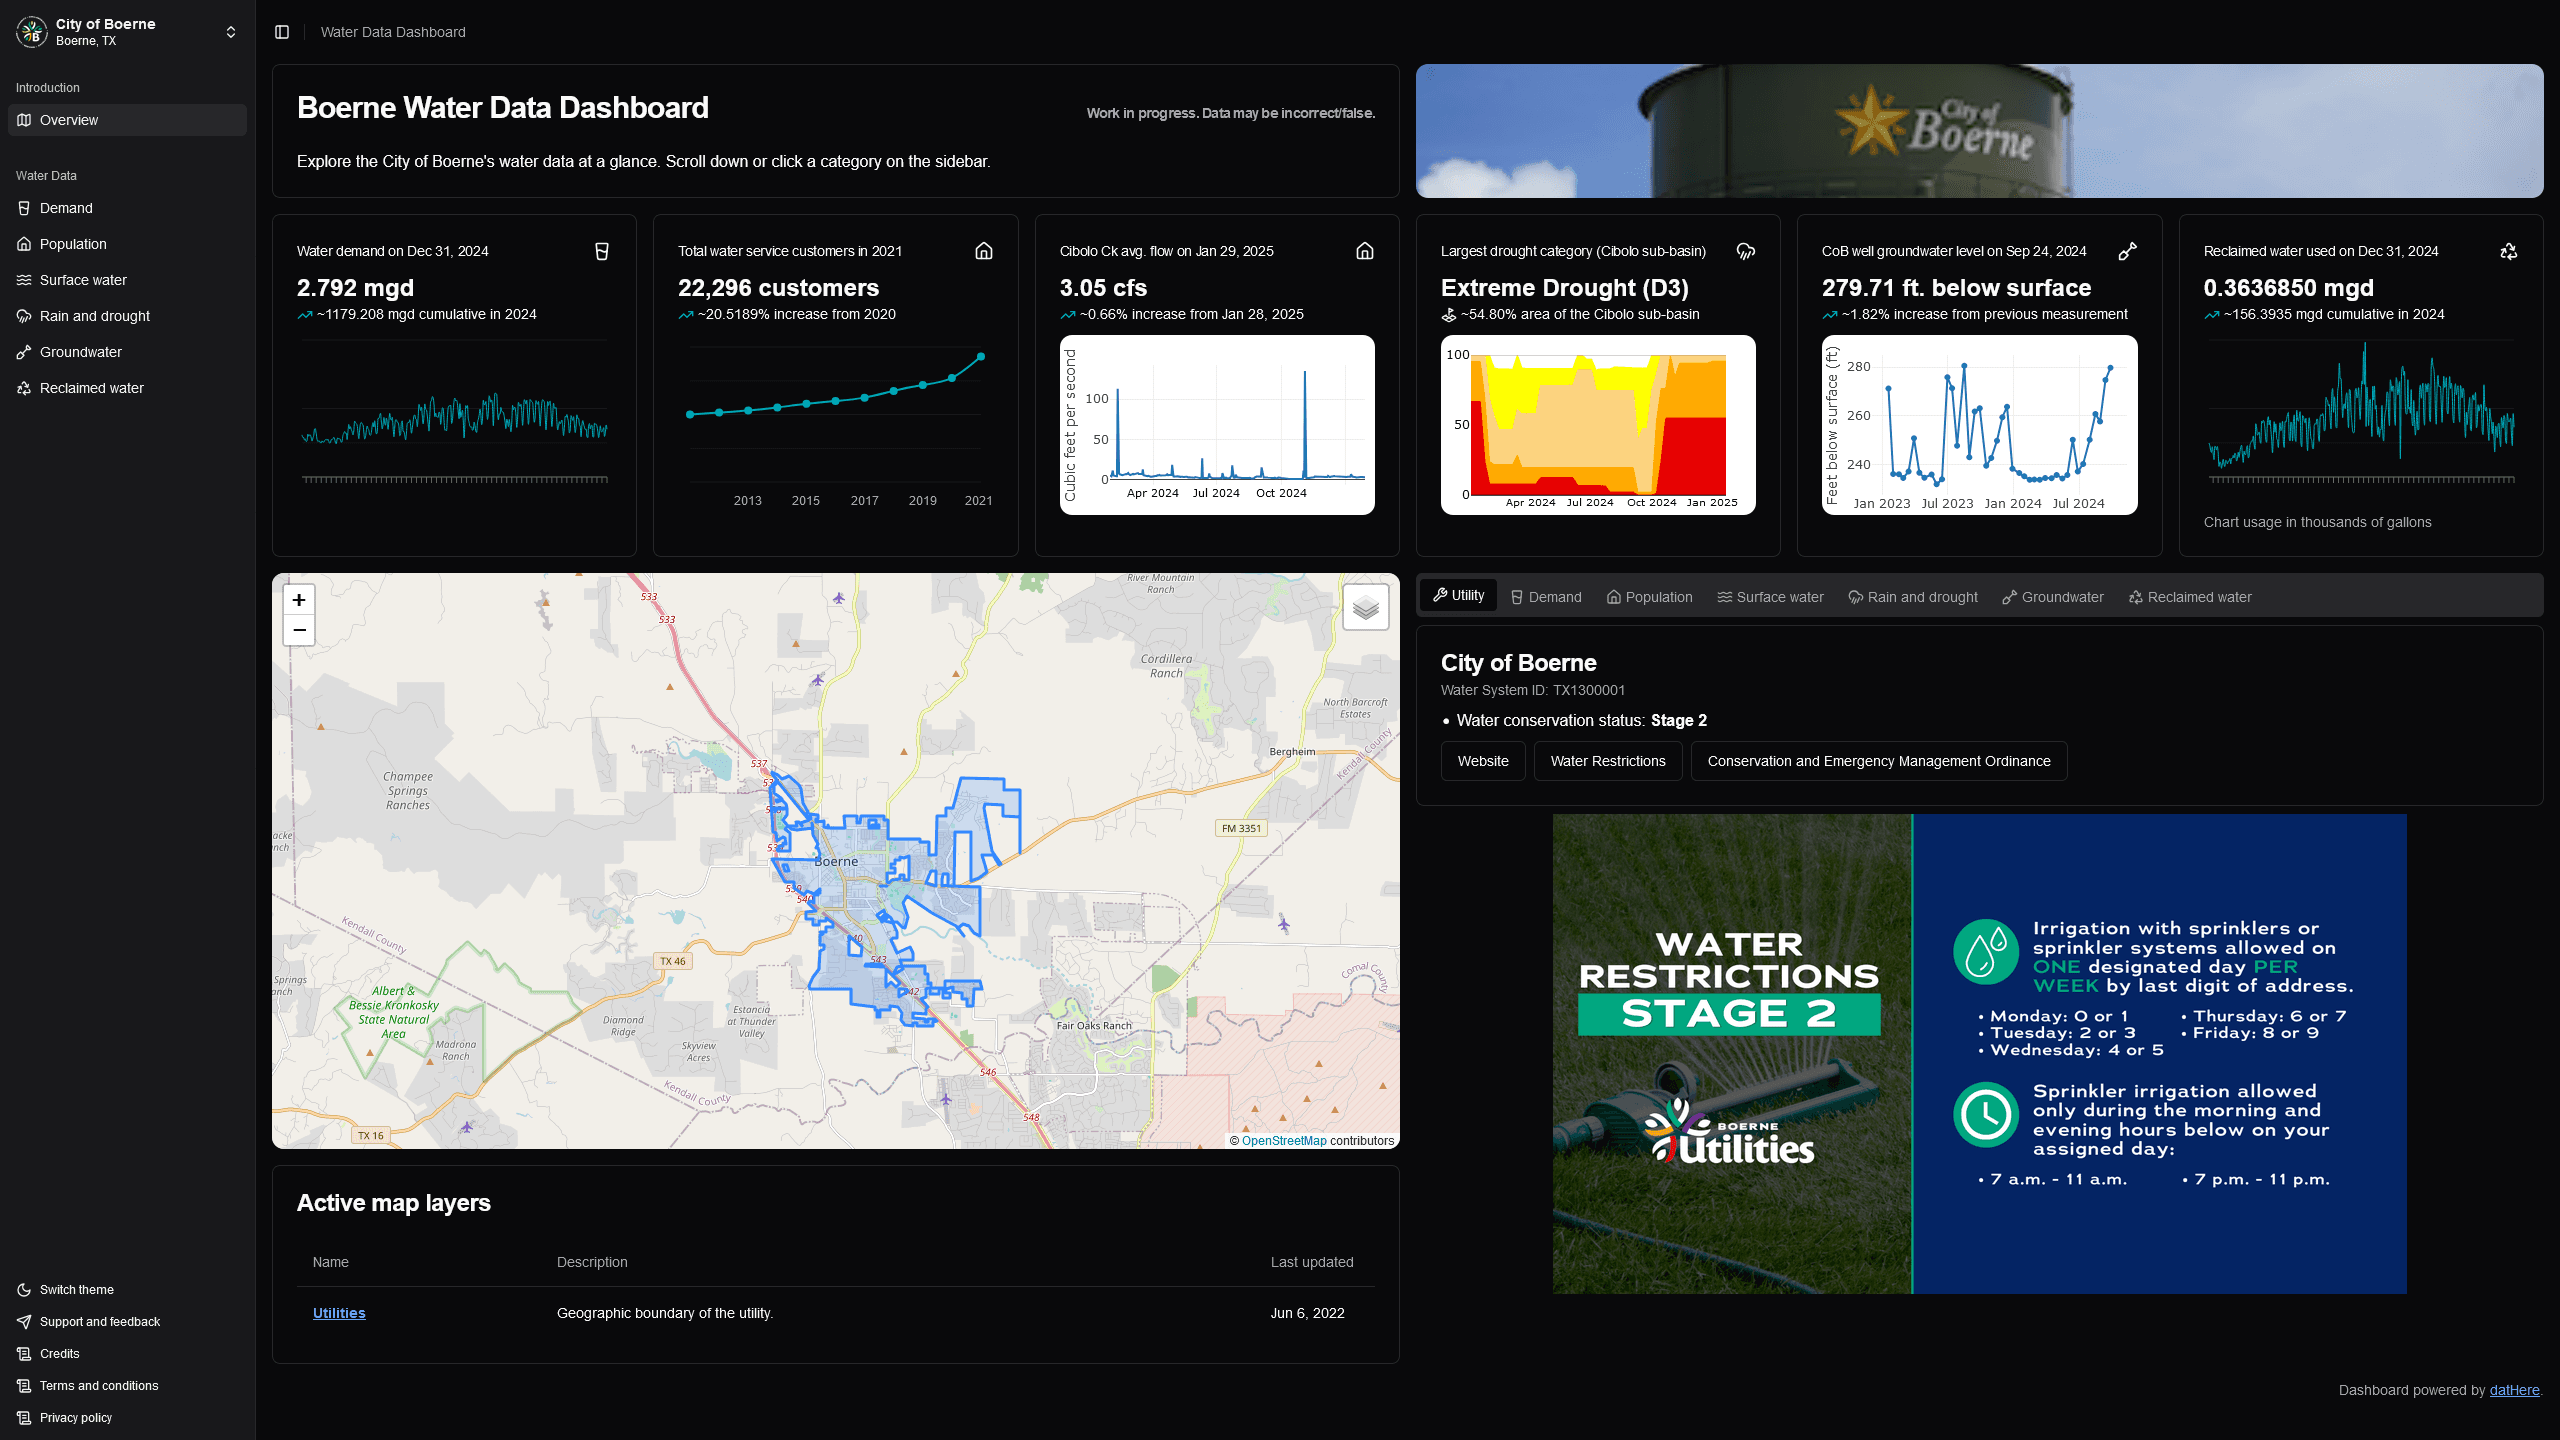Click the Support and feedback paper plane icon
2560x1440 pixels.
tap(24, 1322)
